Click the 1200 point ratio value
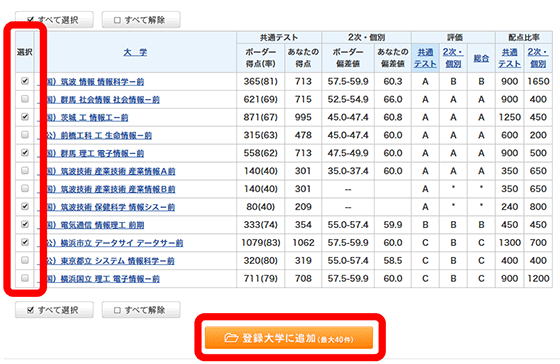The height and width of the screenshot is (364, 560). 538,278
